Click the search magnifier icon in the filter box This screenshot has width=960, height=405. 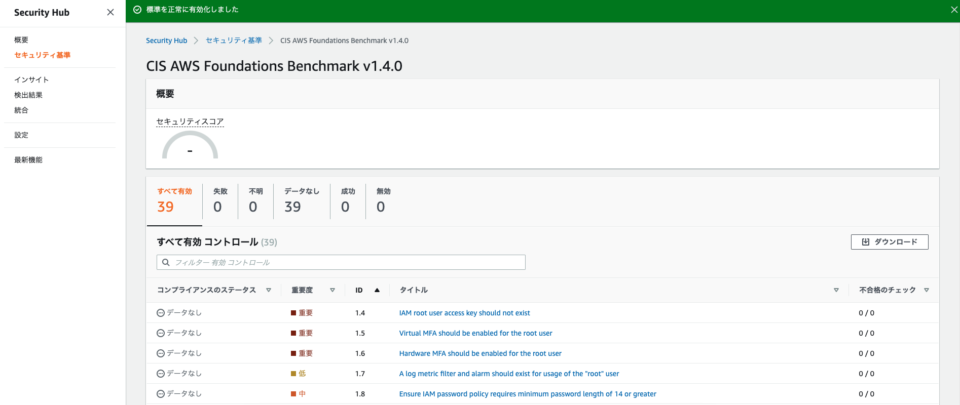(166, 262)
